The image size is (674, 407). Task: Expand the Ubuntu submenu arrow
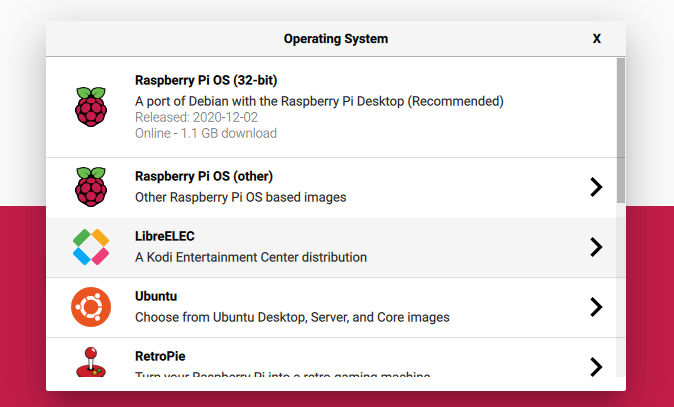pos(596,307)
